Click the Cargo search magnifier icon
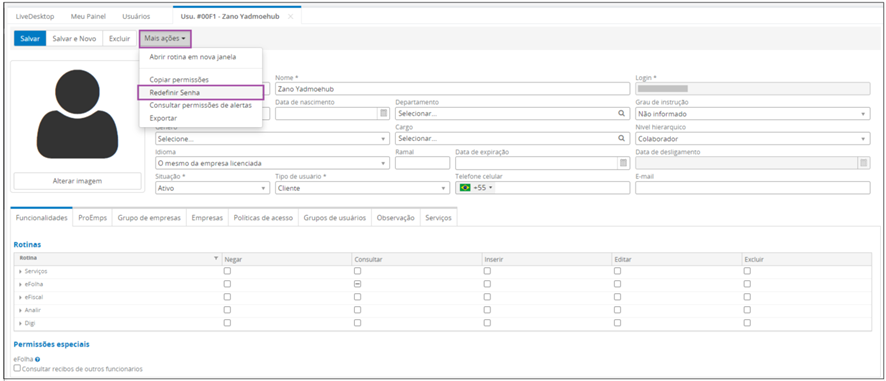 pyautogui.click(x=622, y=138)
